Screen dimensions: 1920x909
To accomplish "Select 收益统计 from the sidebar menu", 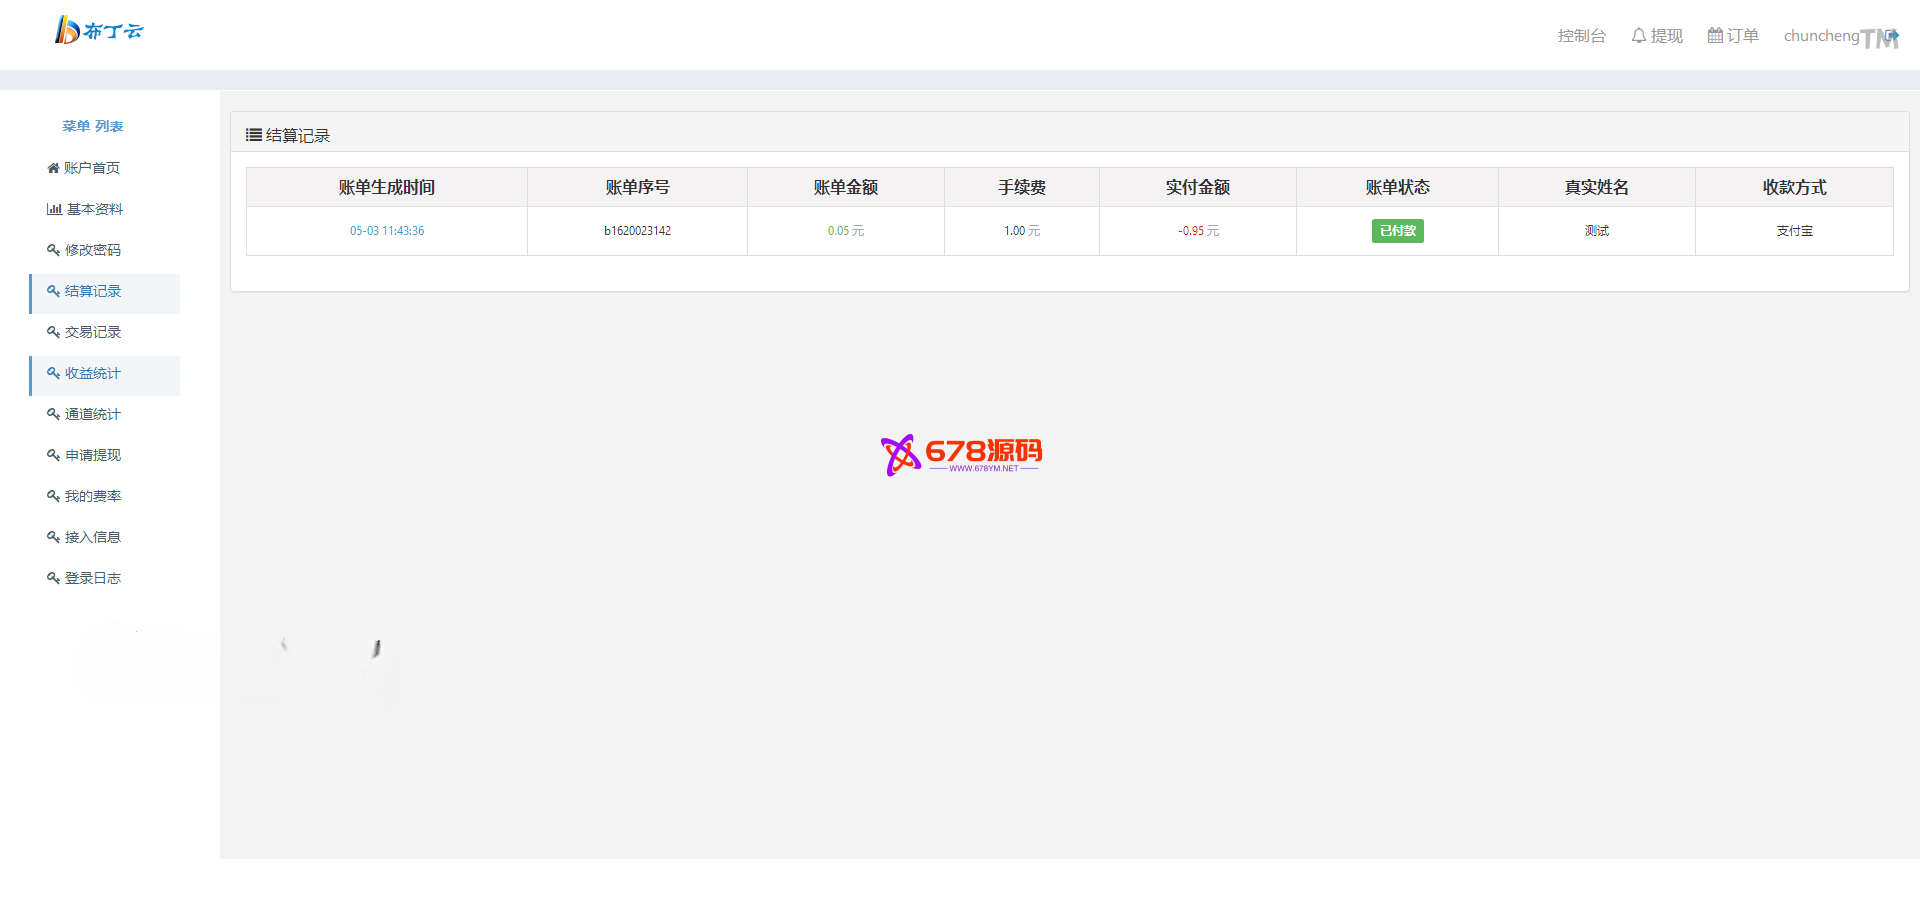I will click(93, 373).
